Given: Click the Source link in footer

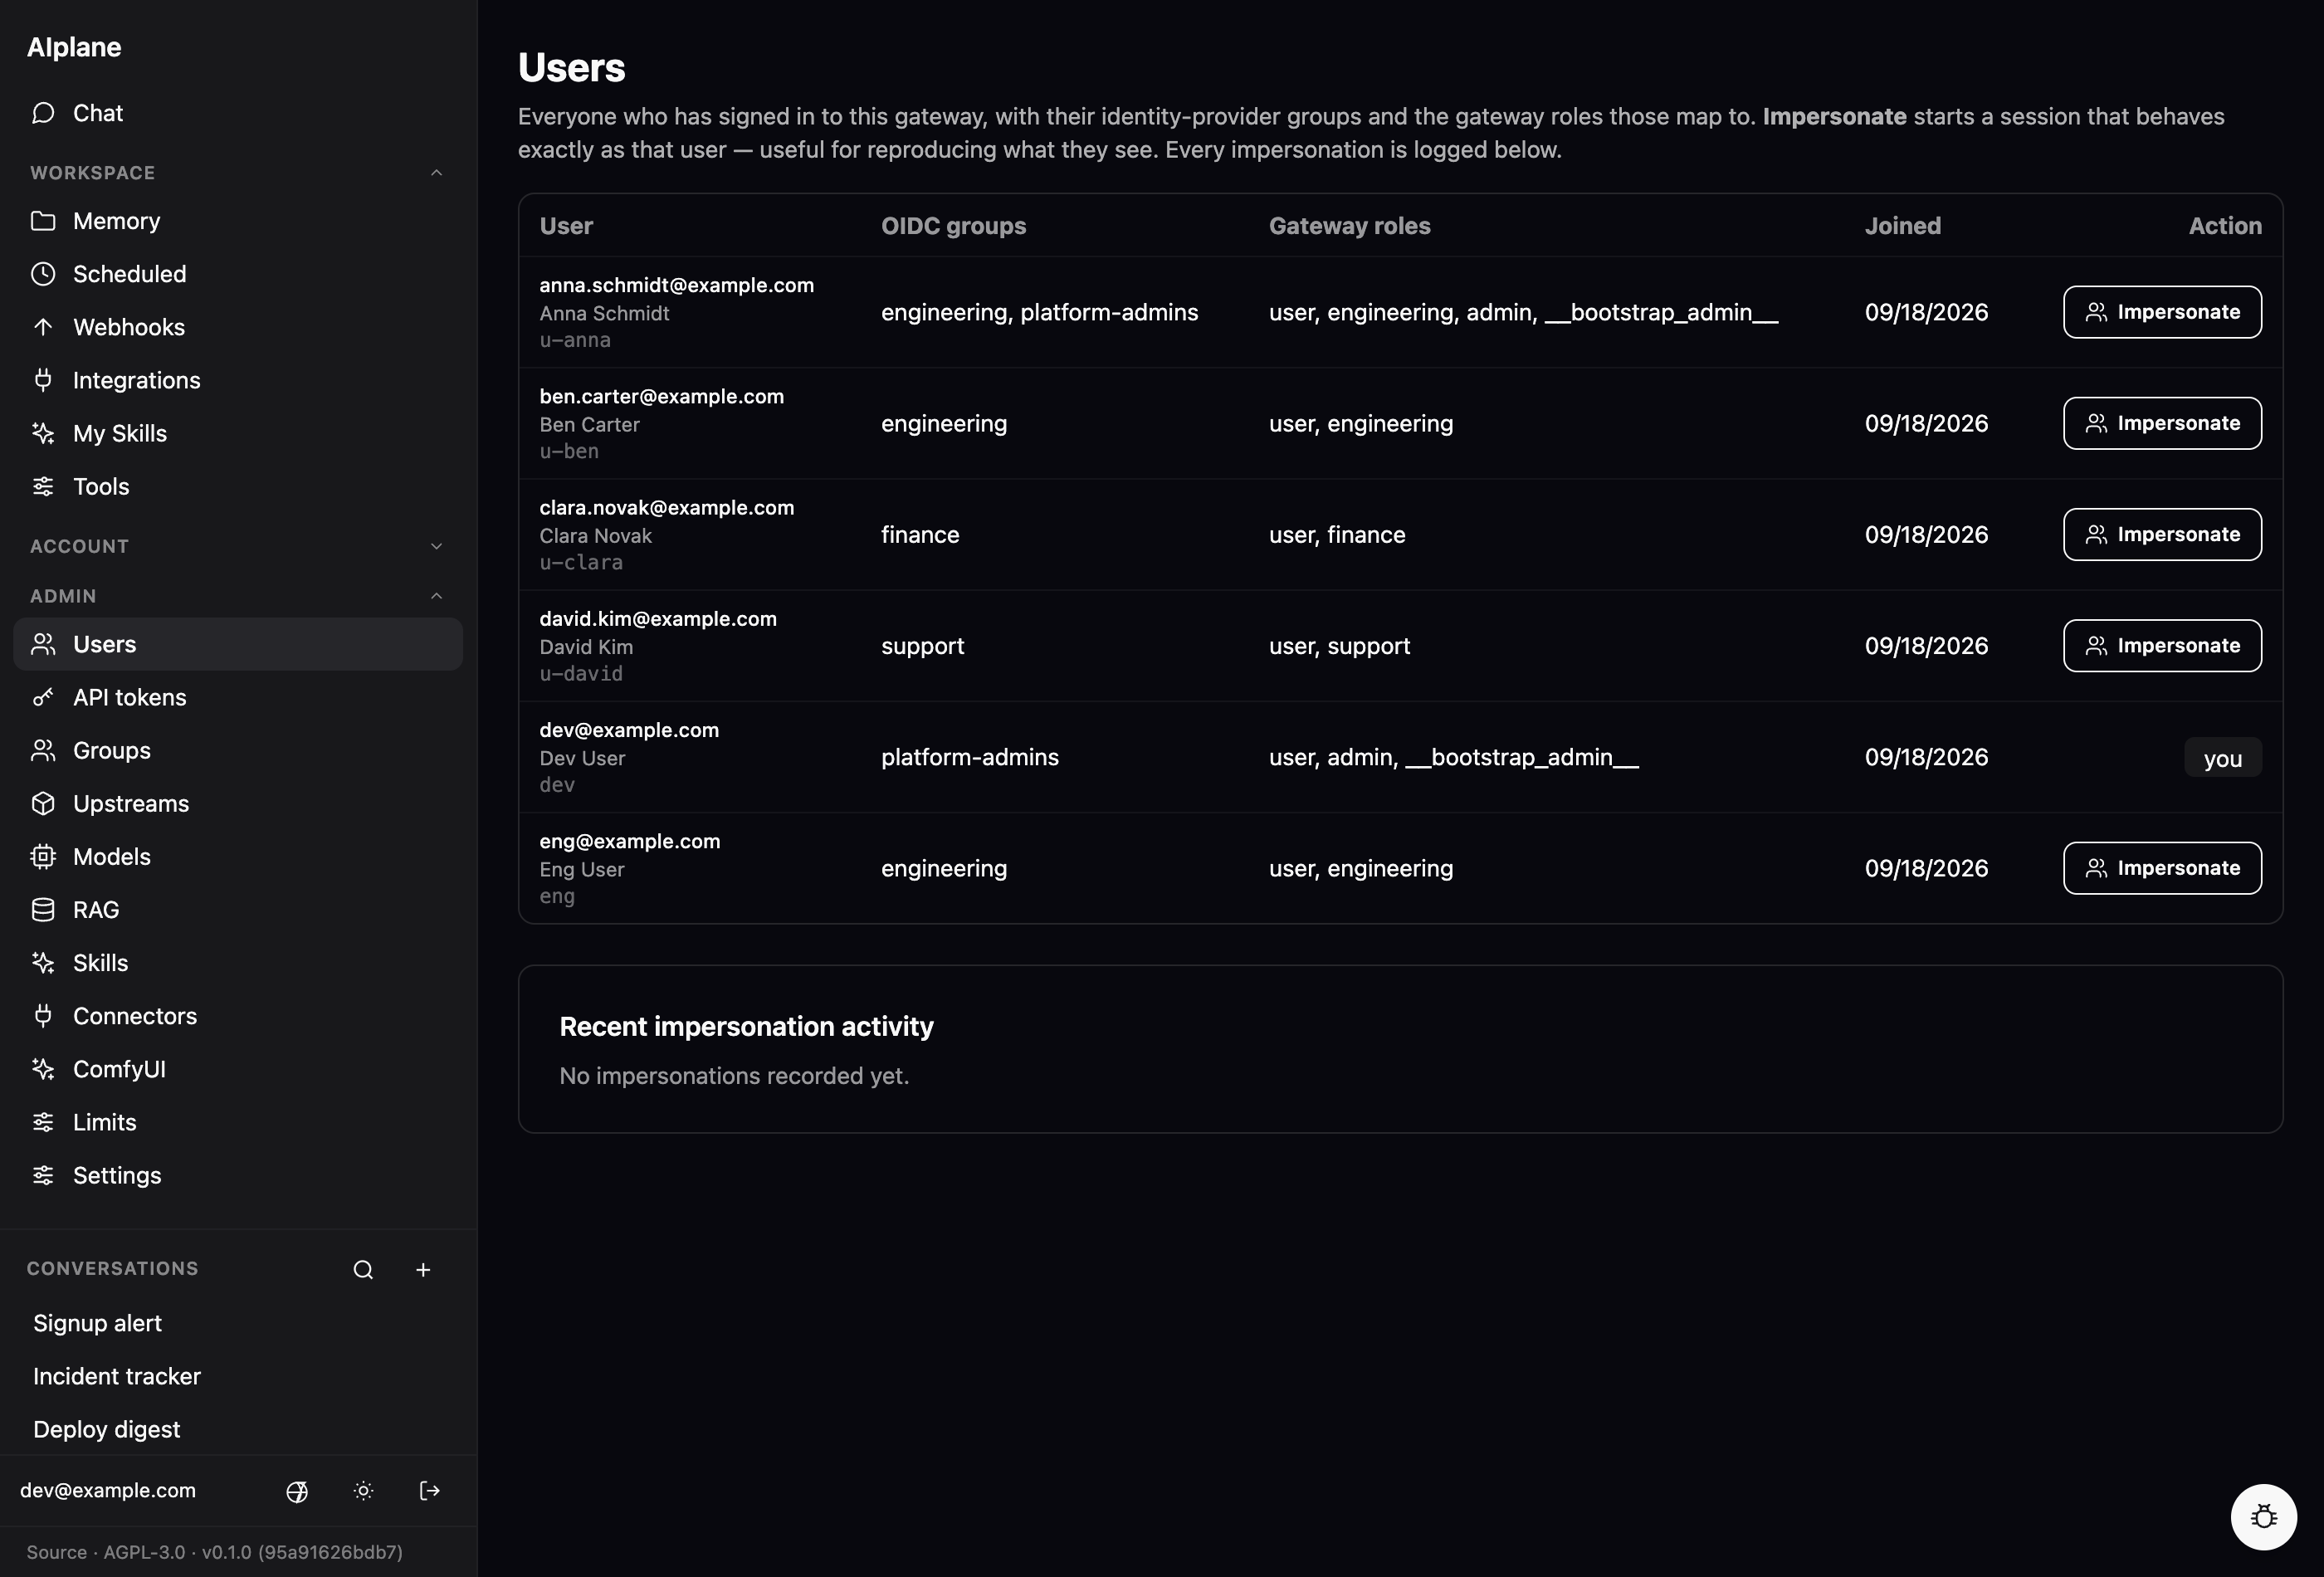Looking at the screenshot, I should (56, 1552).
